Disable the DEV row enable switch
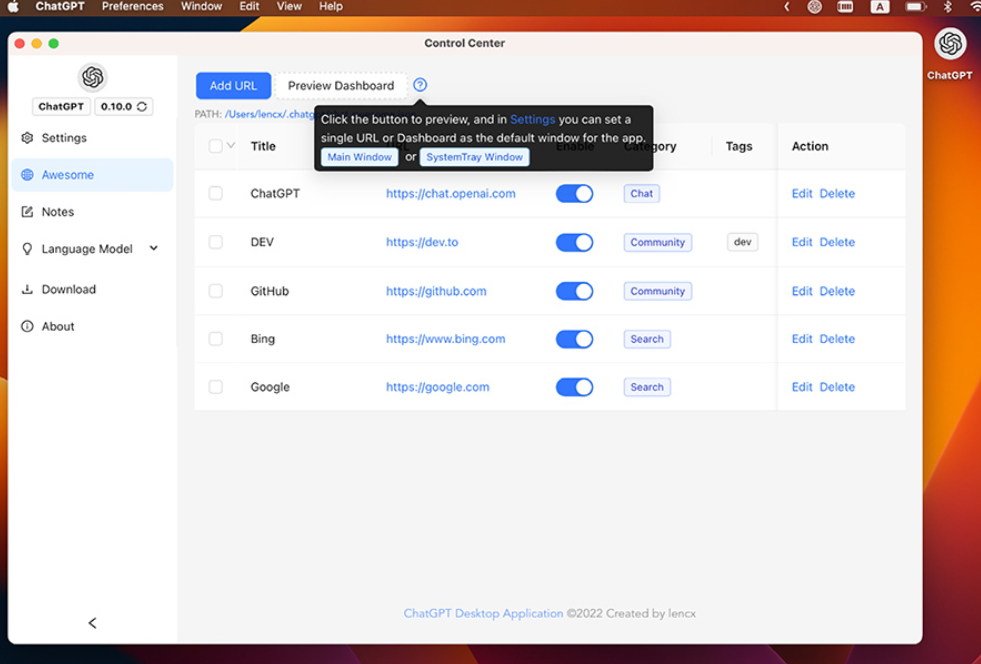981x664 pixels. (574, 242)
